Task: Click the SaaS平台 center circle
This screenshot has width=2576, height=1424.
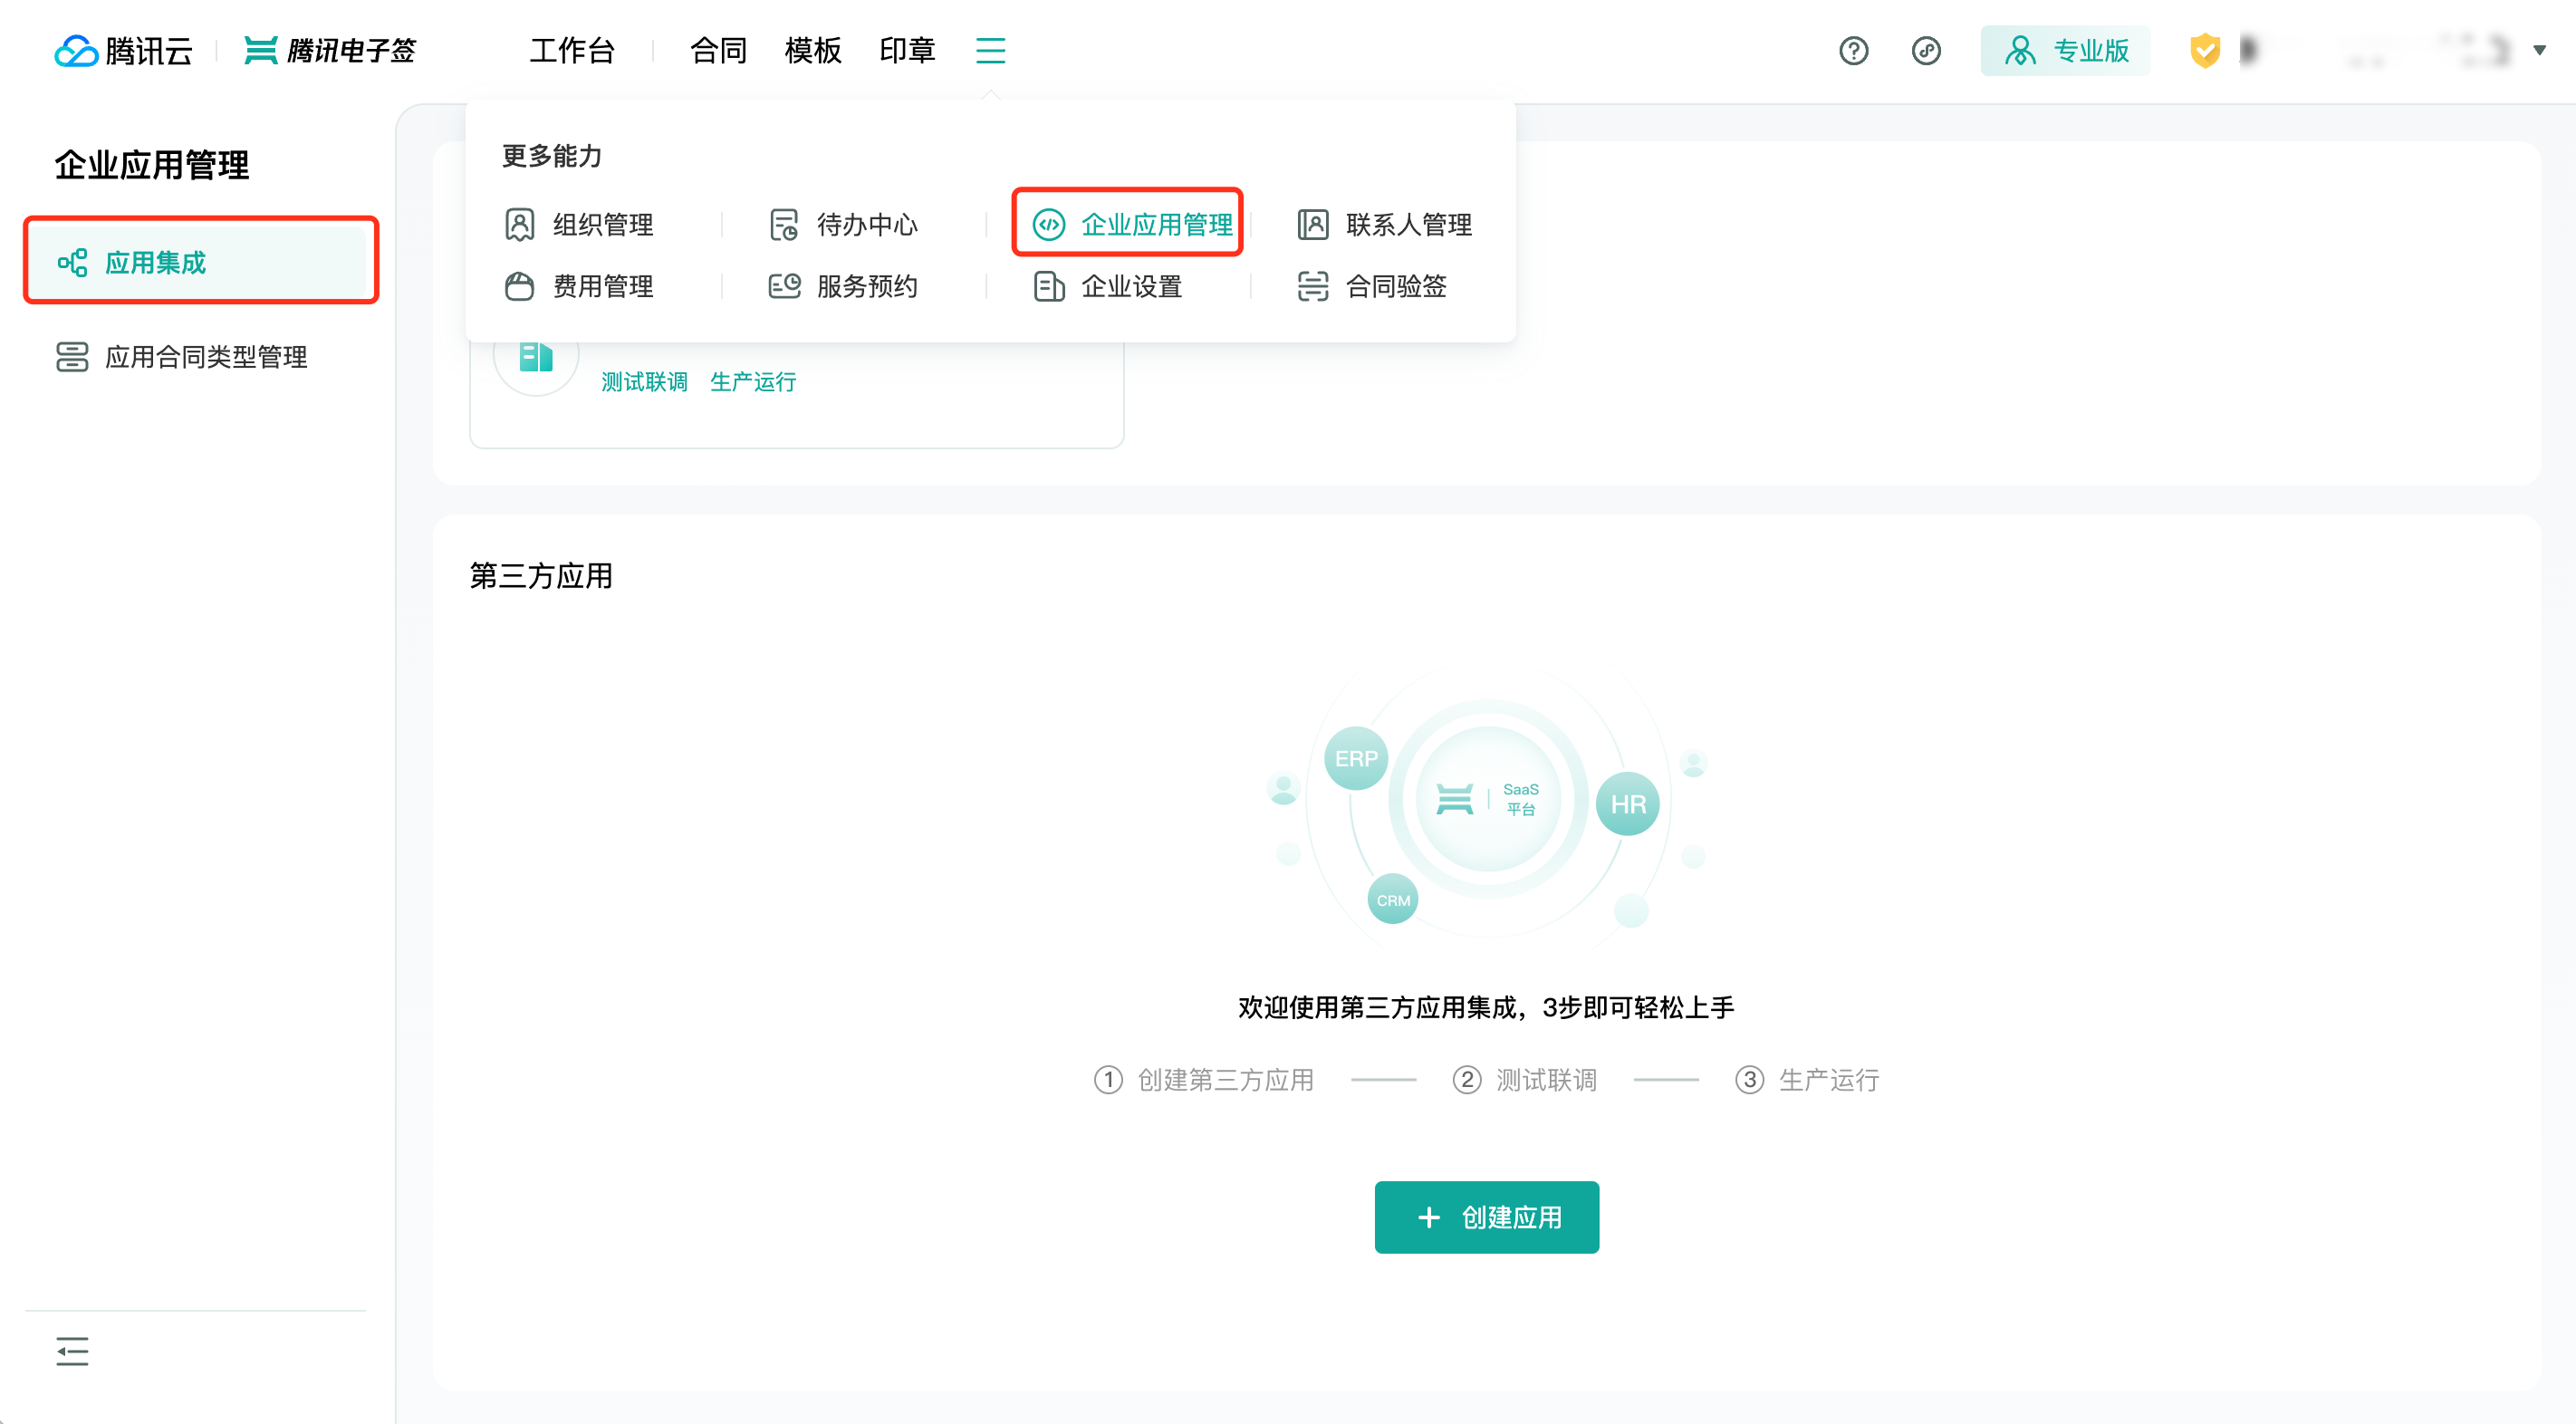Action: 1487,798
